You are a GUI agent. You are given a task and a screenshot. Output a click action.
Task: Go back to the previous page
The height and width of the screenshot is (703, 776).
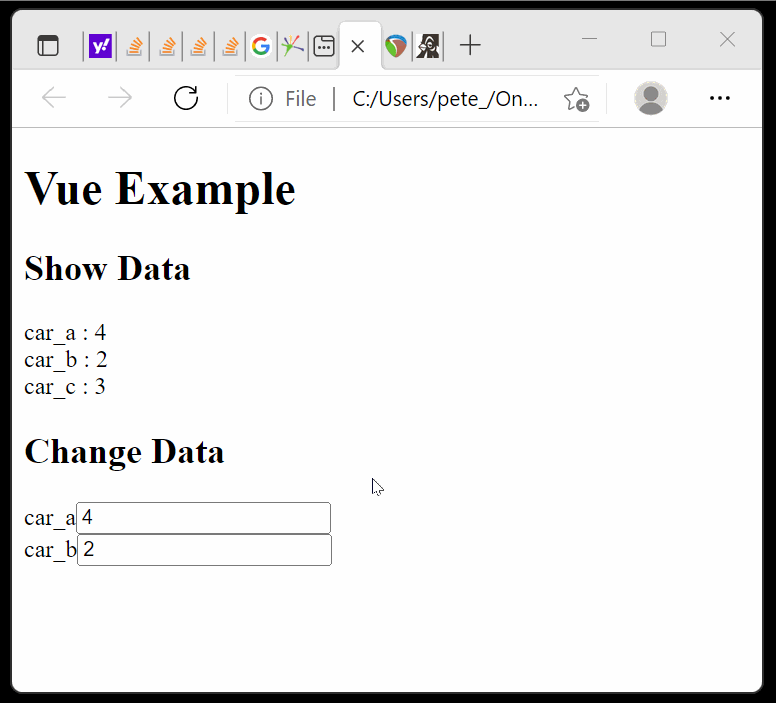[53, 98]
